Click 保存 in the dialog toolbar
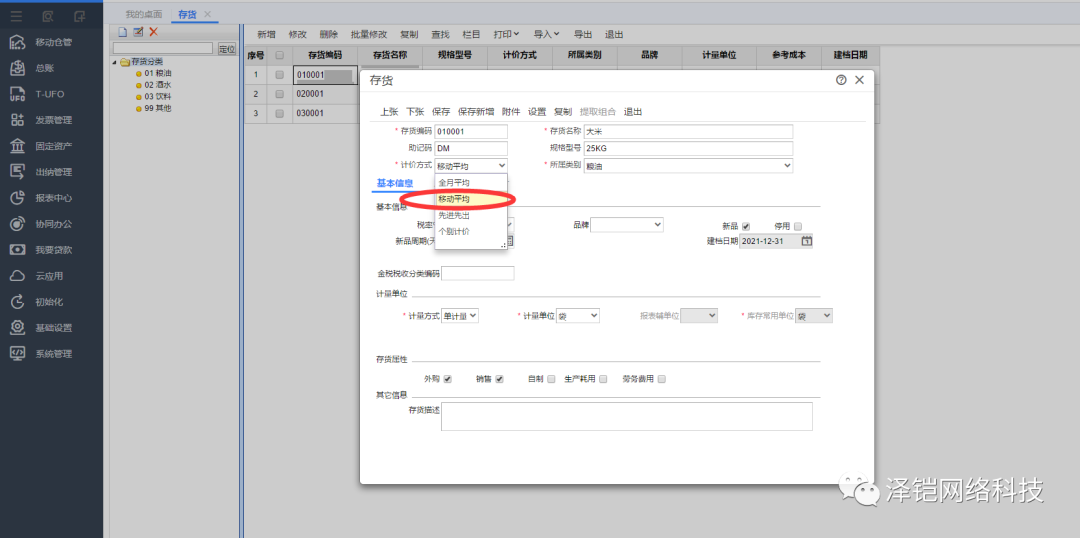The width and height of the screenshot is (1080, 538). [x=441, y=112]
